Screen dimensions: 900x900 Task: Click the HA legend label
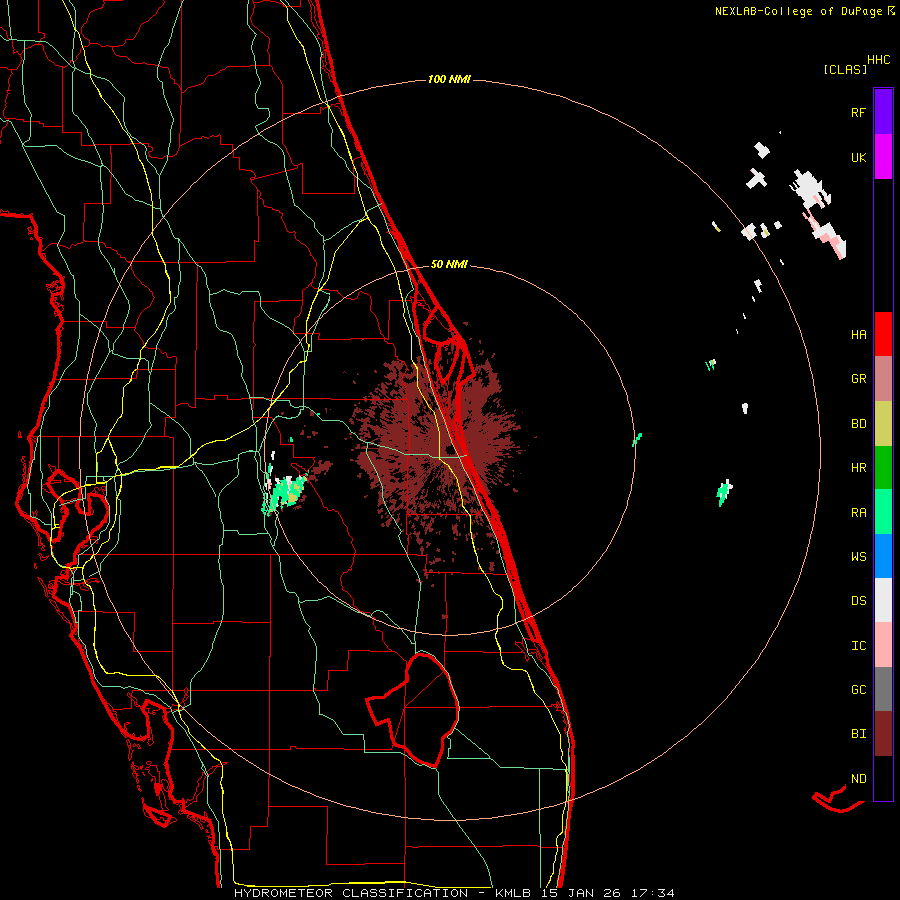(858, 335)
